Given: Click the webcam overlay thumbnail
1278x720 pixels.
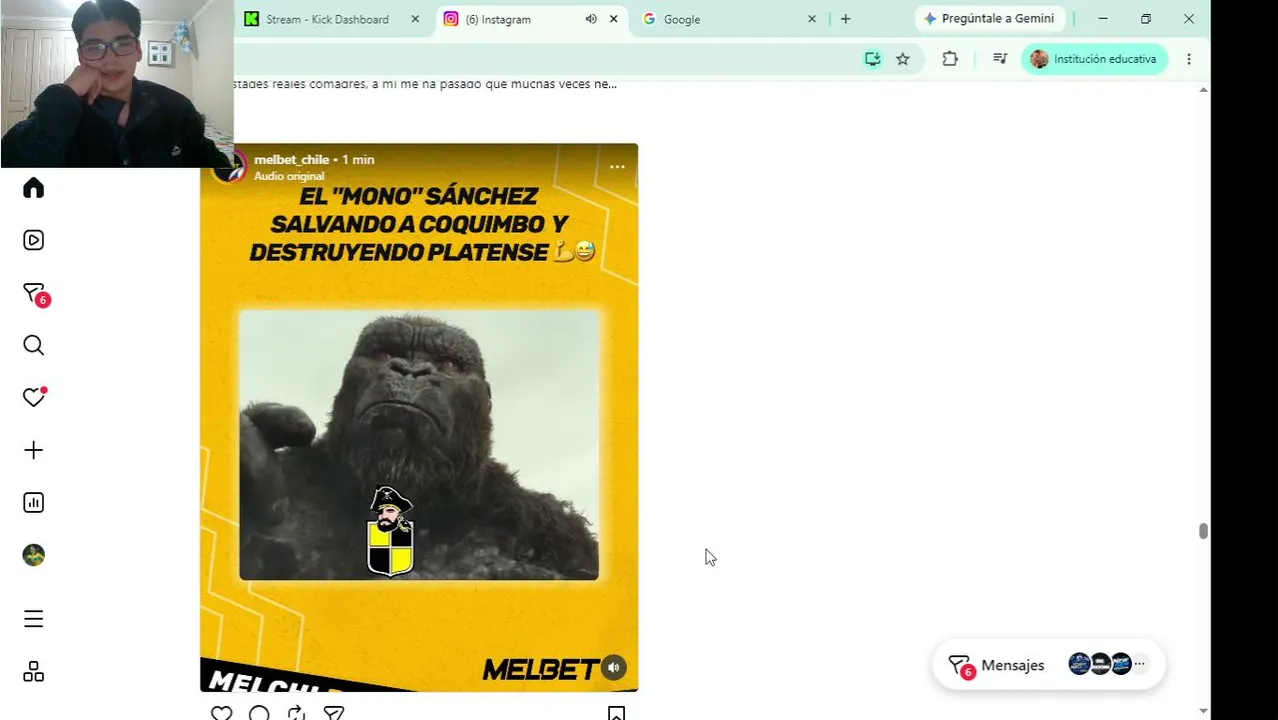Looking at the screenshot, I should tap(117, 83).
